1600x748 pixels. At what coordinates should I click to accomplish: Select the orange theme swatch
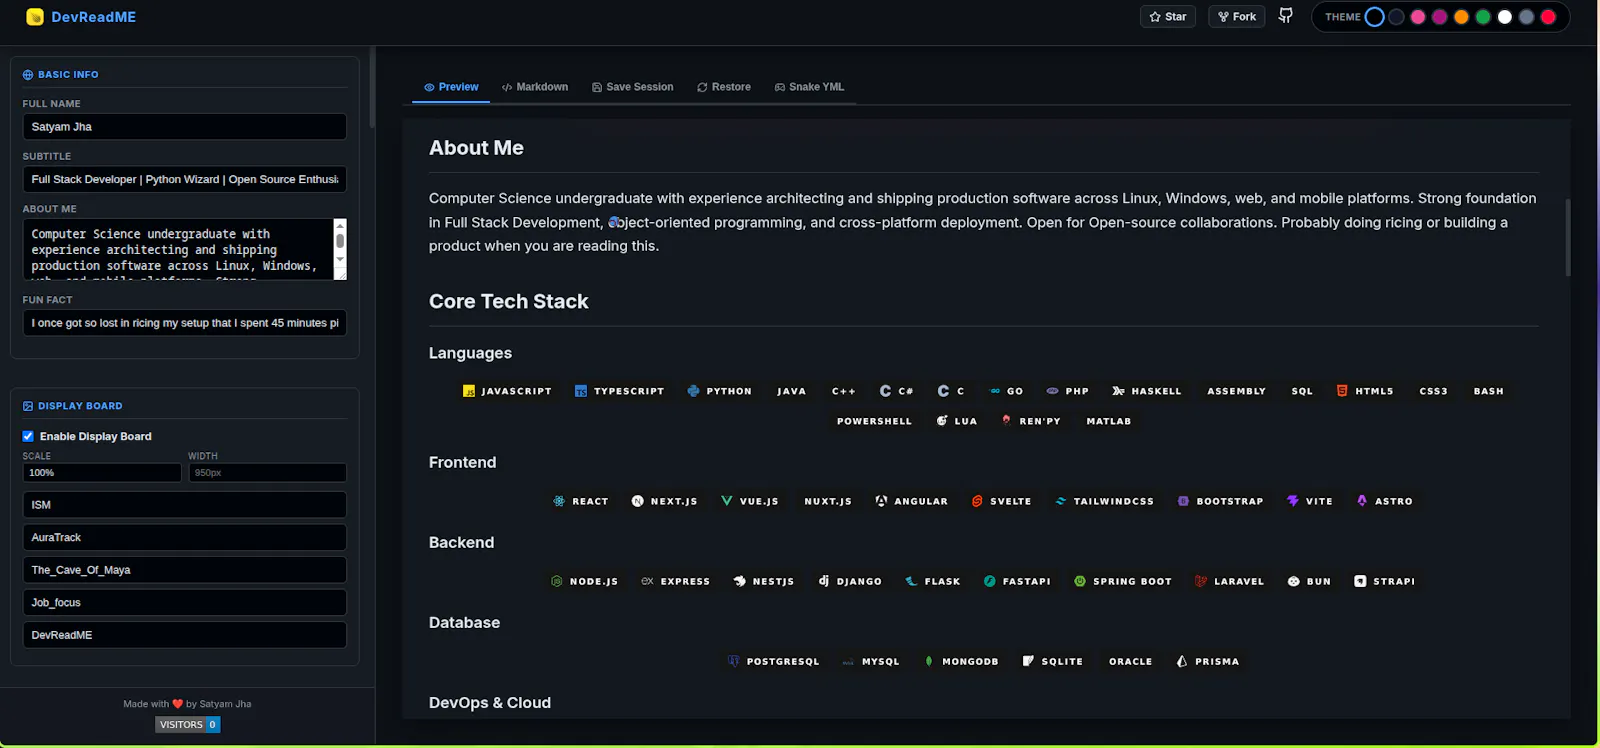(1462, 17)
